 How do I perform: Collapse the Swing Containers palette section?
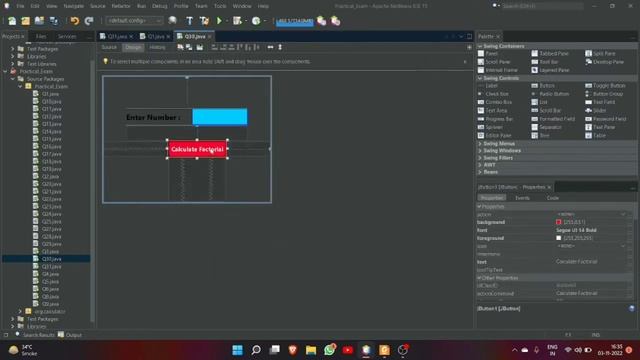[x=480, y=46]
